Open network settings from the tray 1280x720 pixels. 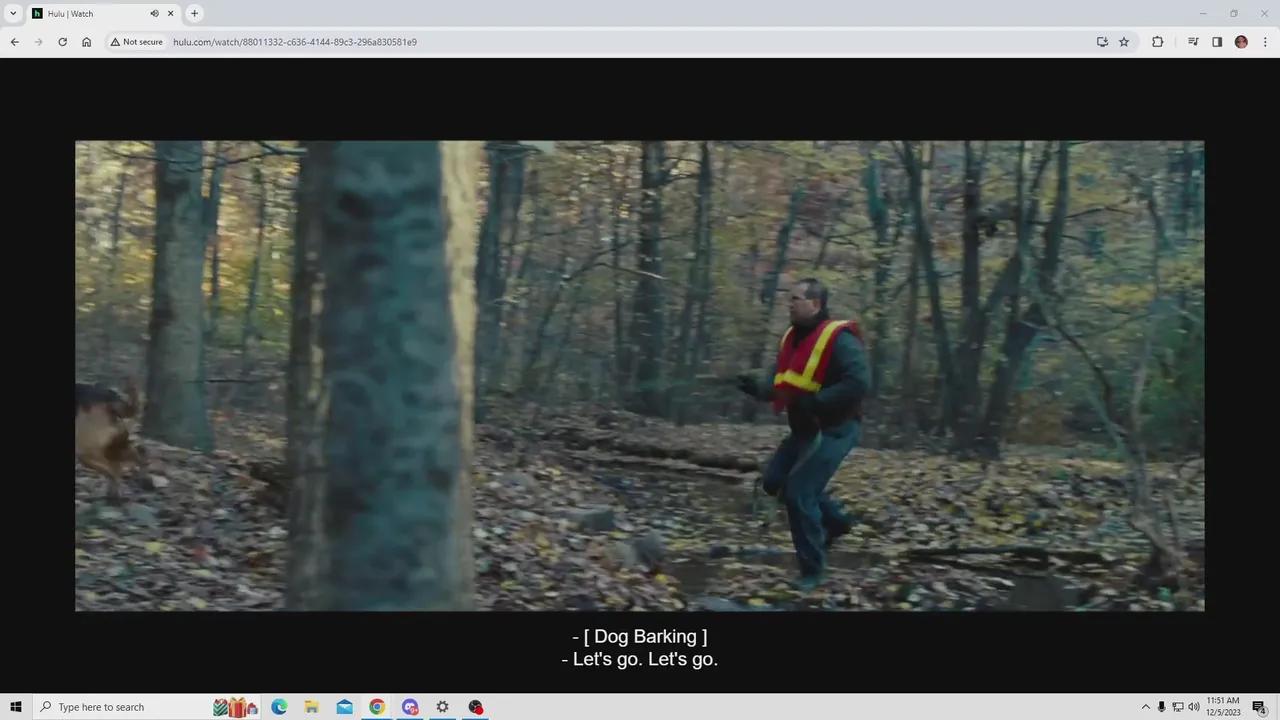1178,707
